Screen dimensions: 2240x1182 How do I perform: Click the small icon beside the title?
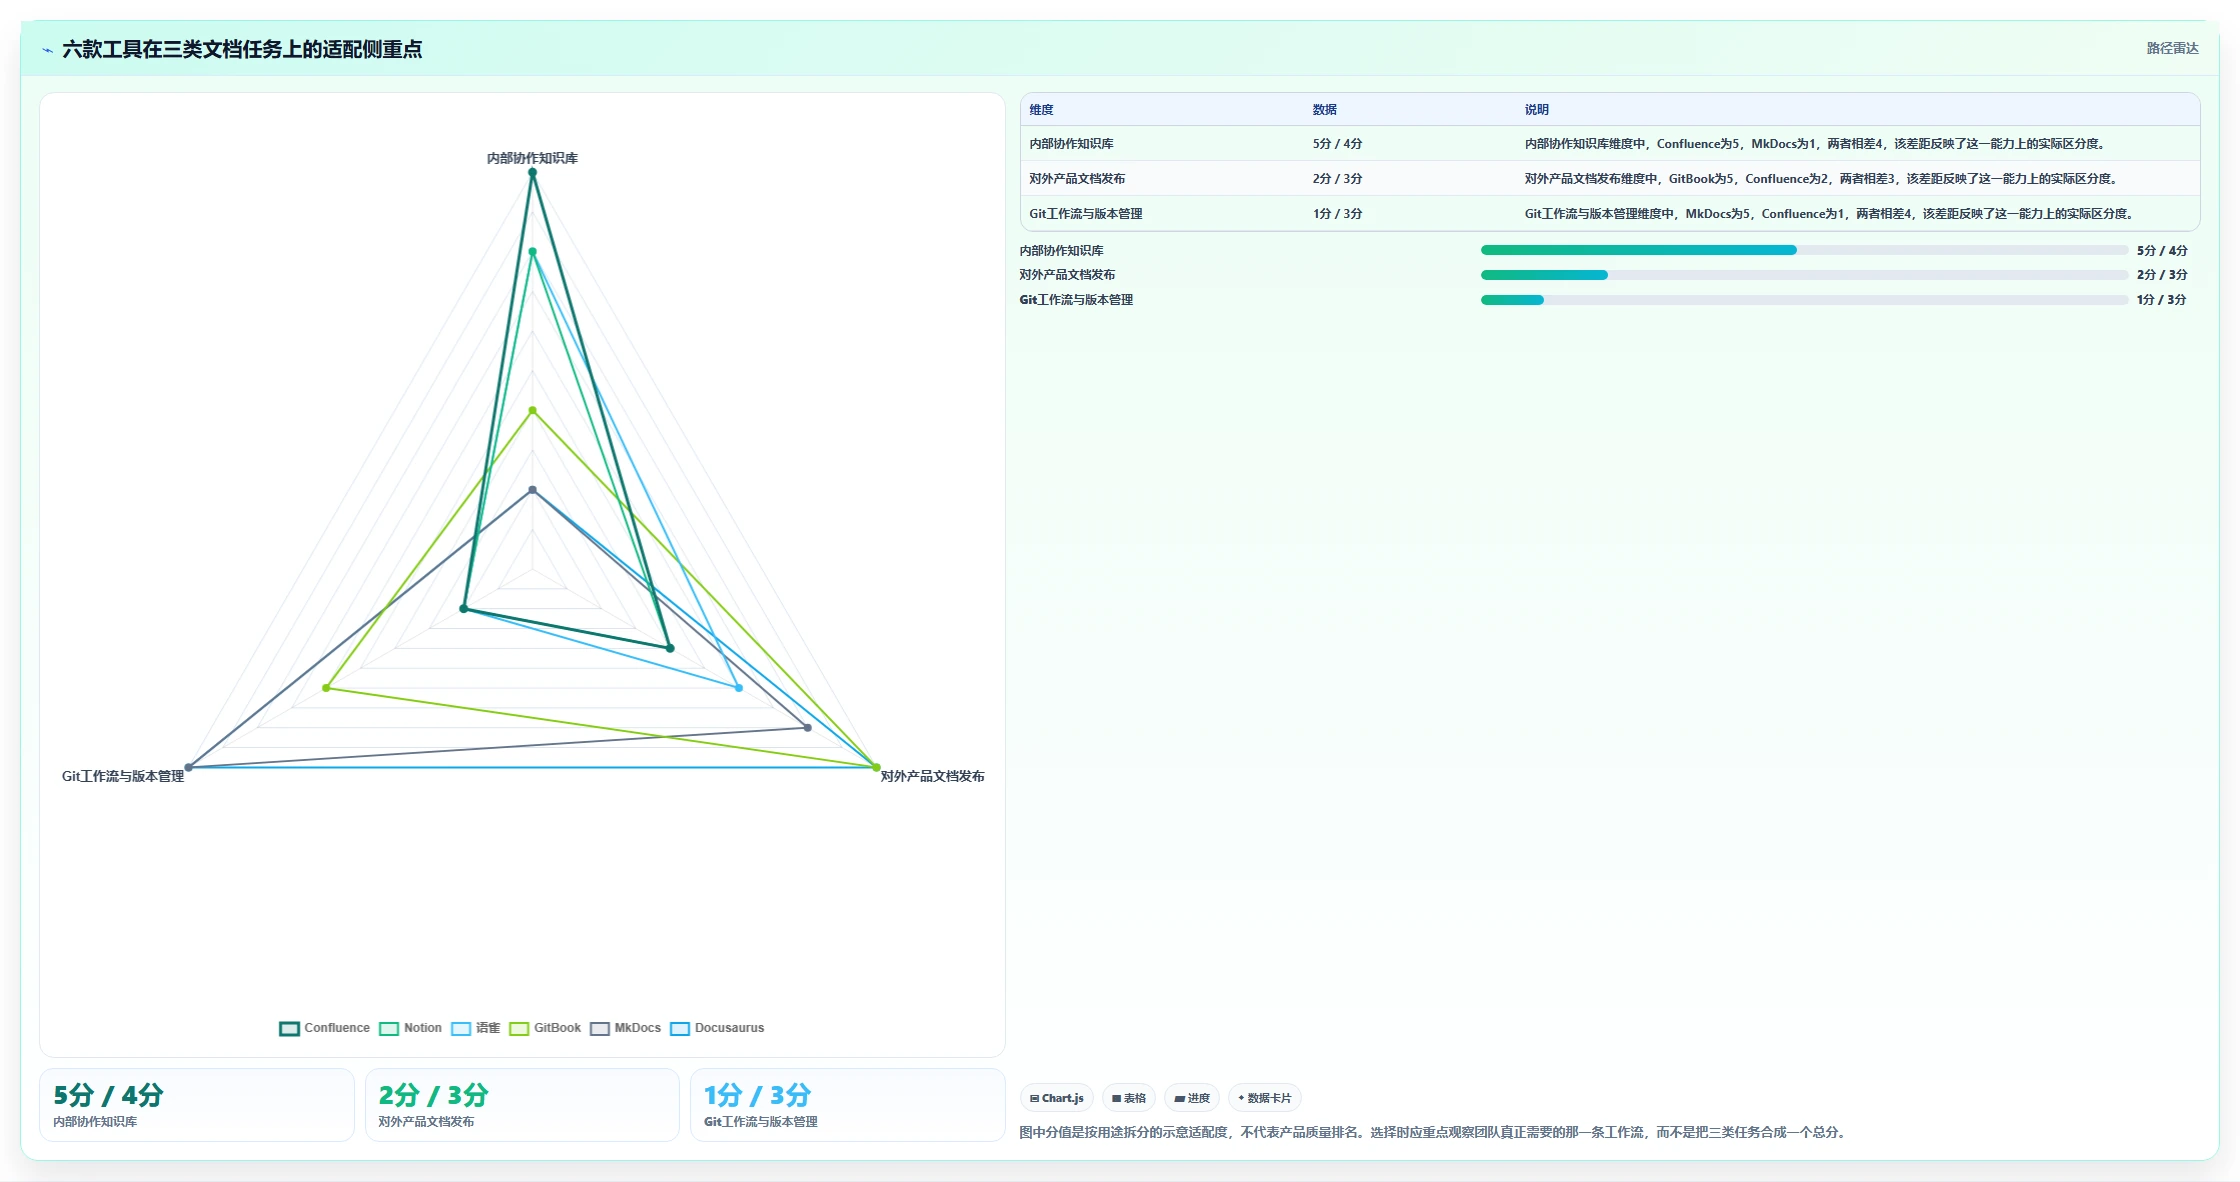click(x=47, y=50)
